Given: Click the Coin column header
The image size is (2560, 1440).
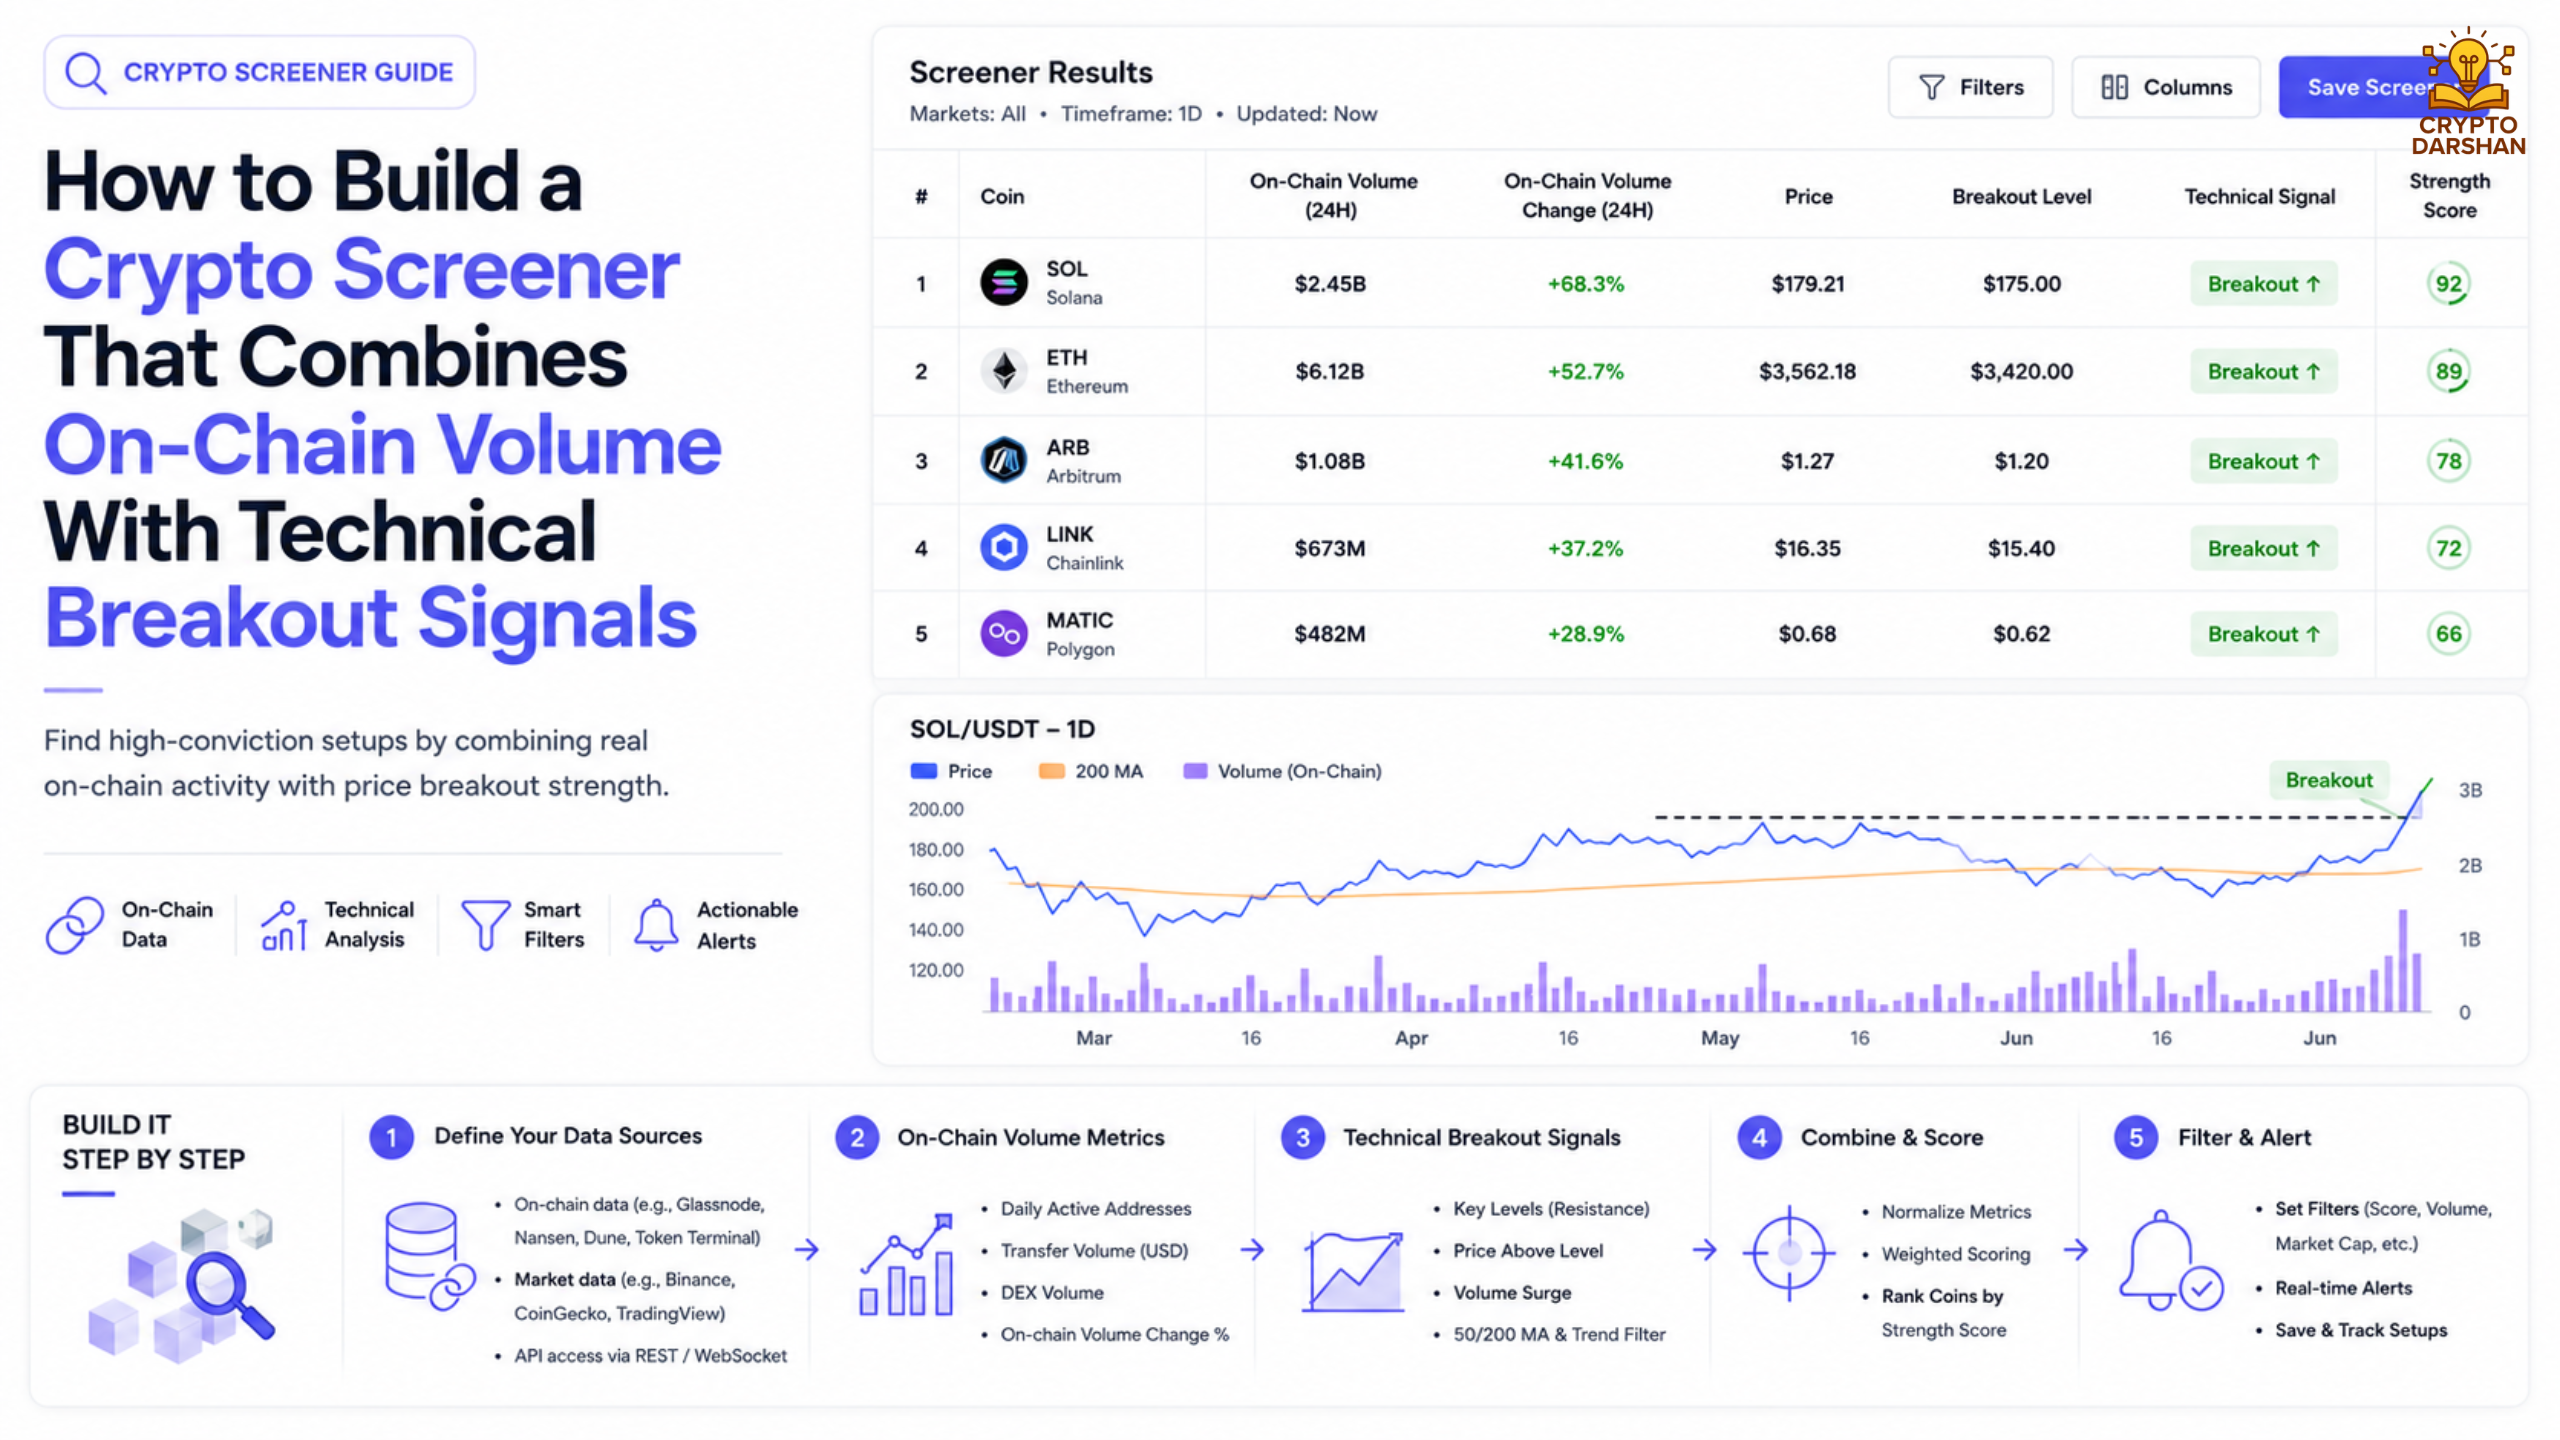Looking at the screenshot, I should pyautogui.click(x=1002, y=197).
